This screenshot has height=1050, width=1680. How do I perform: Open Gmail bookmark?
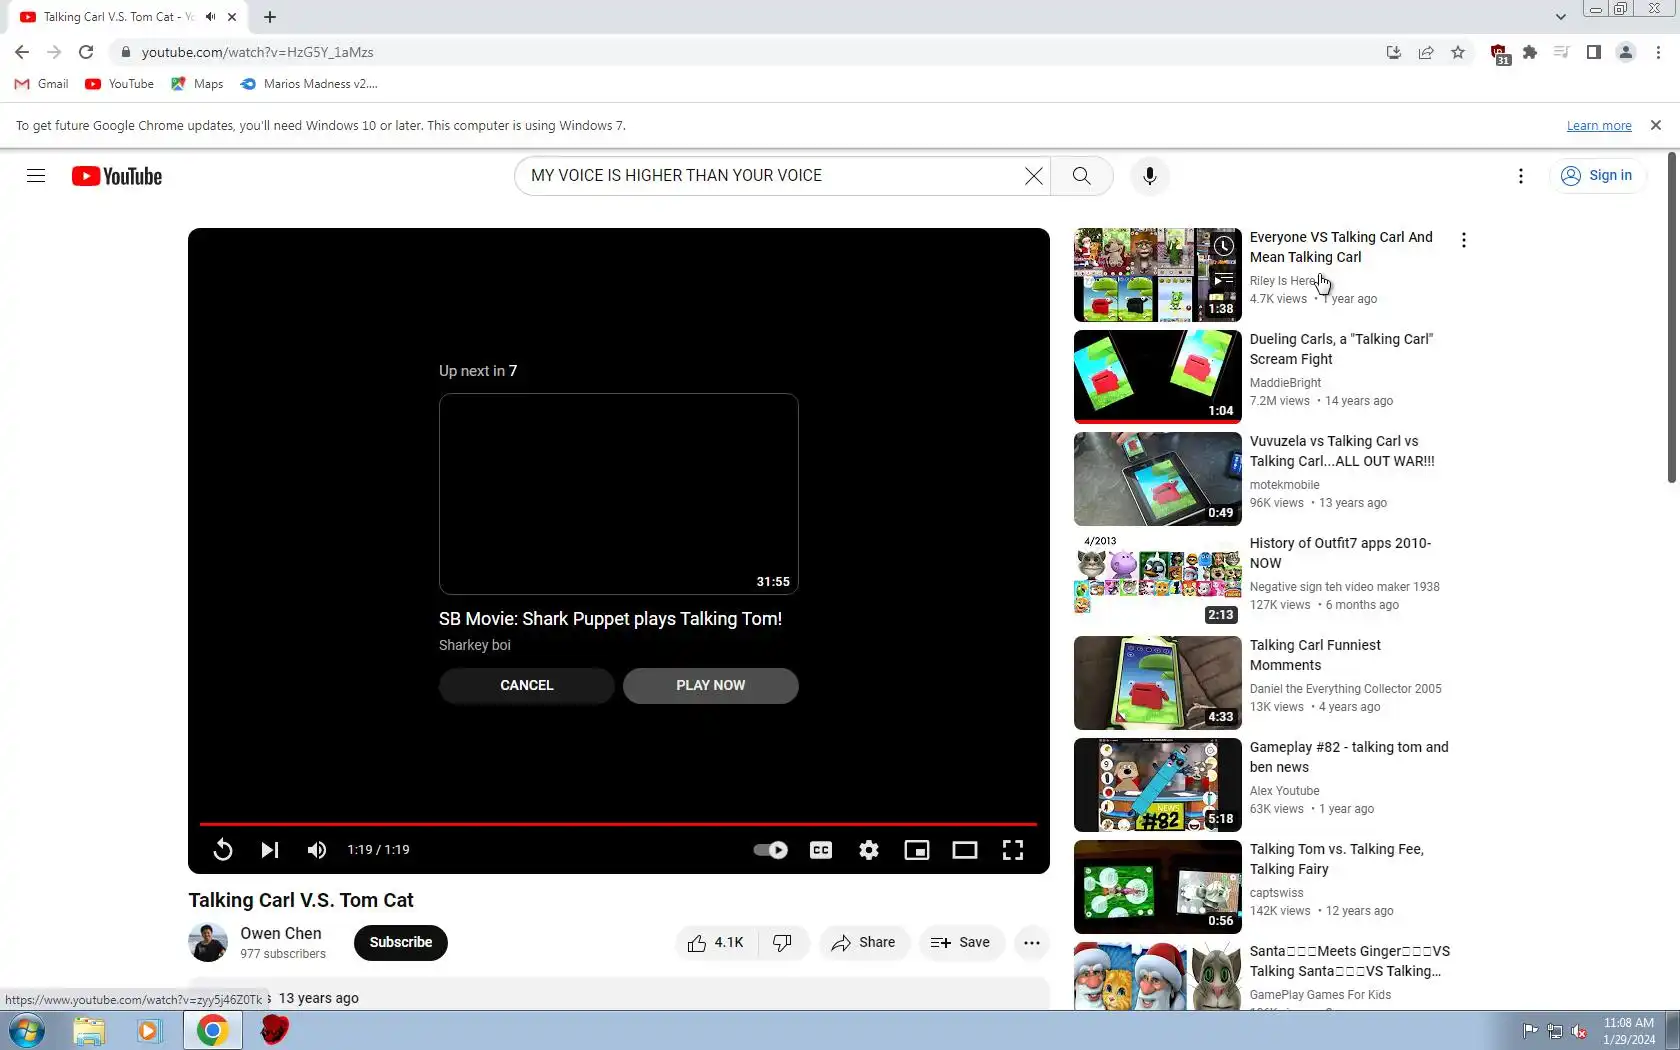point(42,84)
